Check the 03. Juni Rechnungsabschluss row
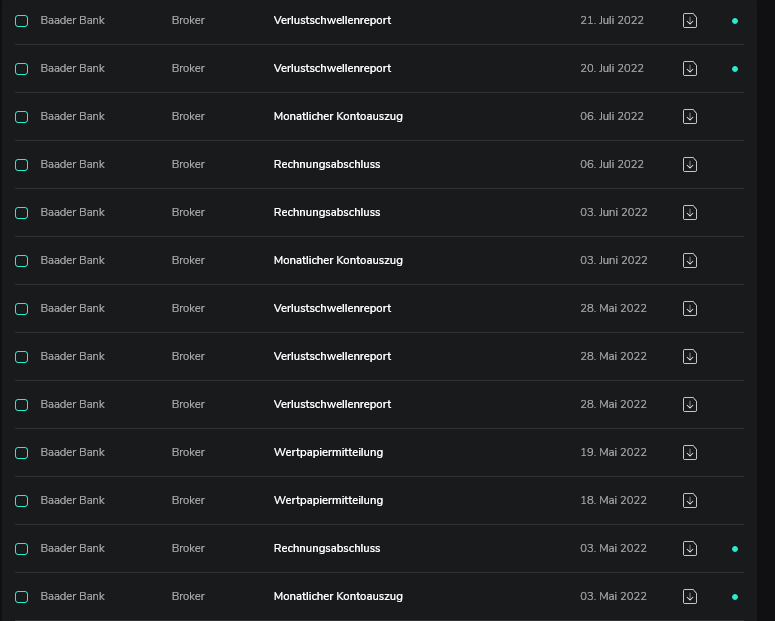Image resolution: width=775 pixels, height=621 pixels. (x=21, y=213)
